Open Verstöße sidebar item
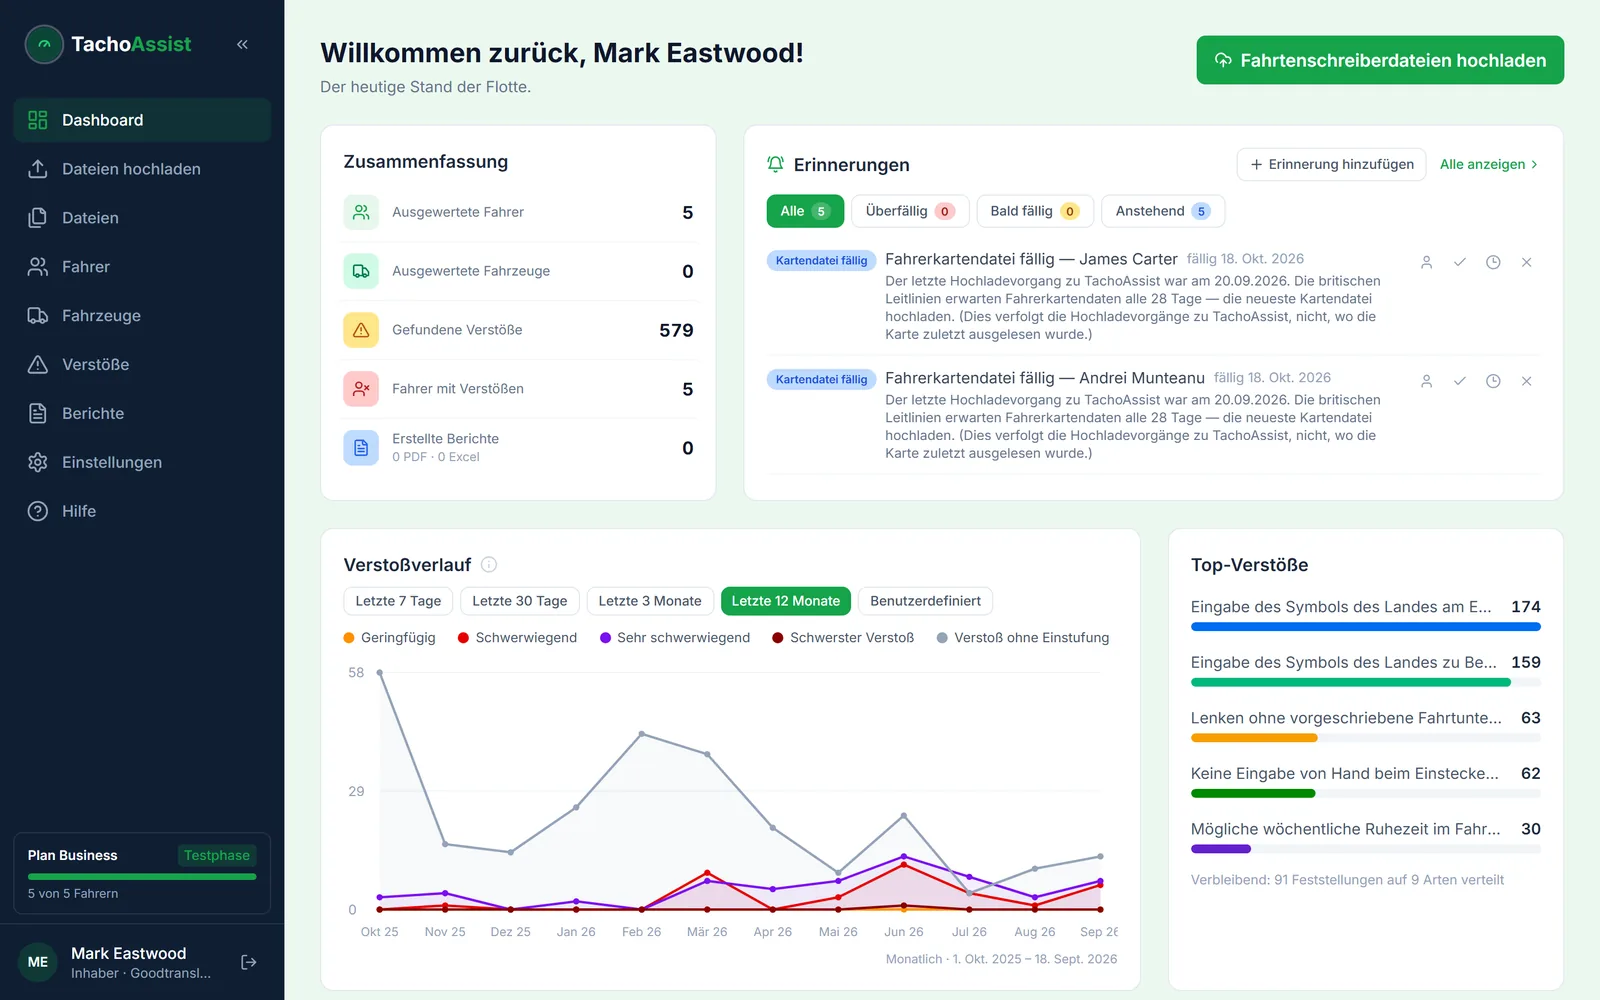Screen dimensions: 1600x1000 [142, 365]
